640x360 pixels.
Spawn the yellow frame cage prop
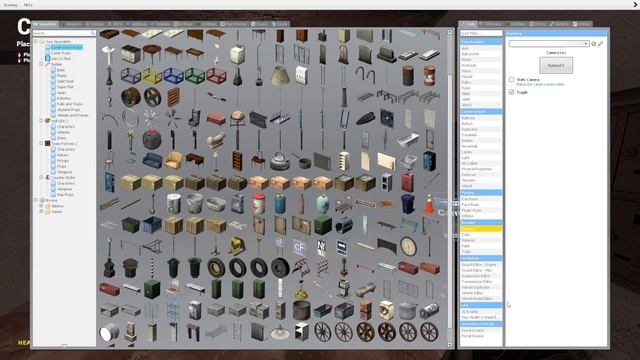point(152,75)
